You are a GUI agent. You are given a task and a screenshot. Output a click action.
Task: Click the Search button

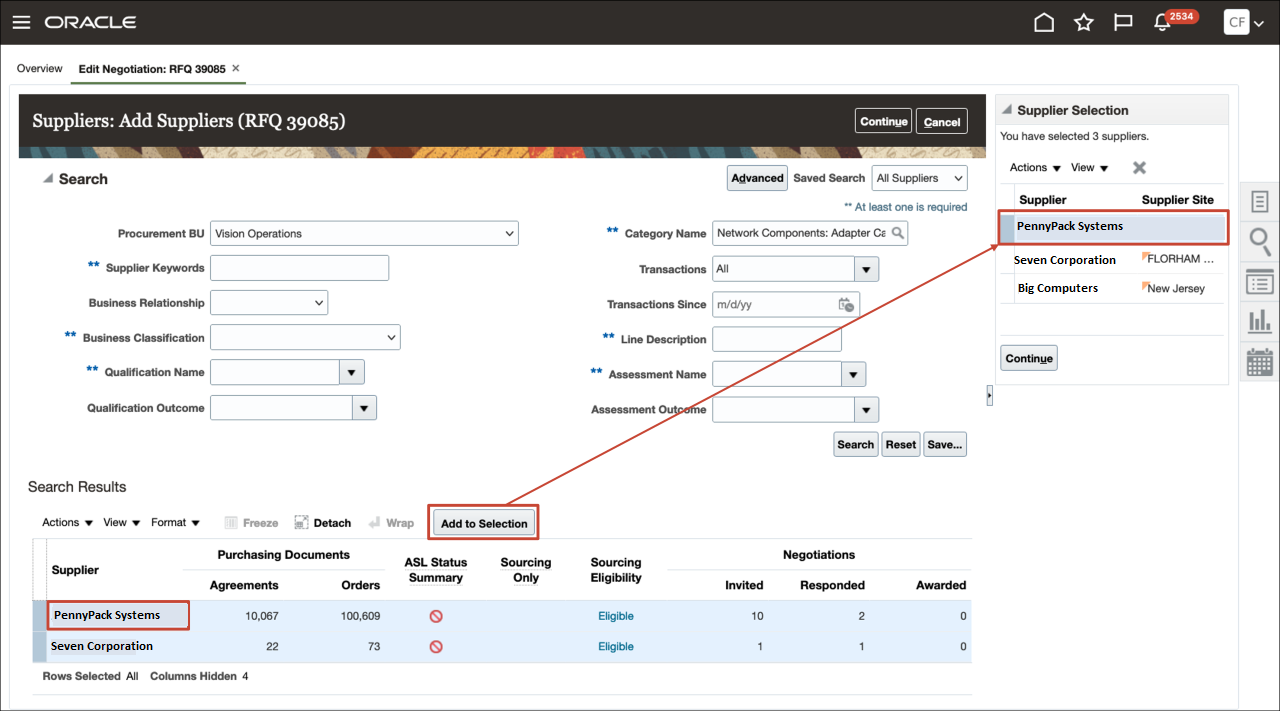855,444
